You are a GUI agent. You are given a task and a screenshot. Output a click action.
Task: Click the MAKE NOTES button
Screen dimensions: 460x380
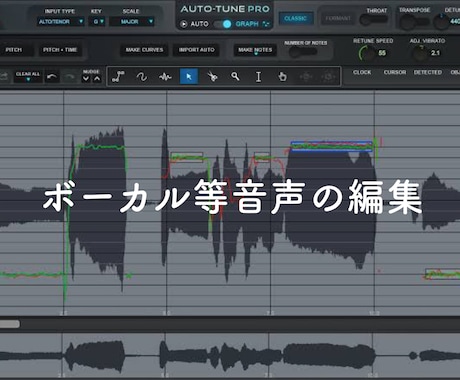[255, 50]
